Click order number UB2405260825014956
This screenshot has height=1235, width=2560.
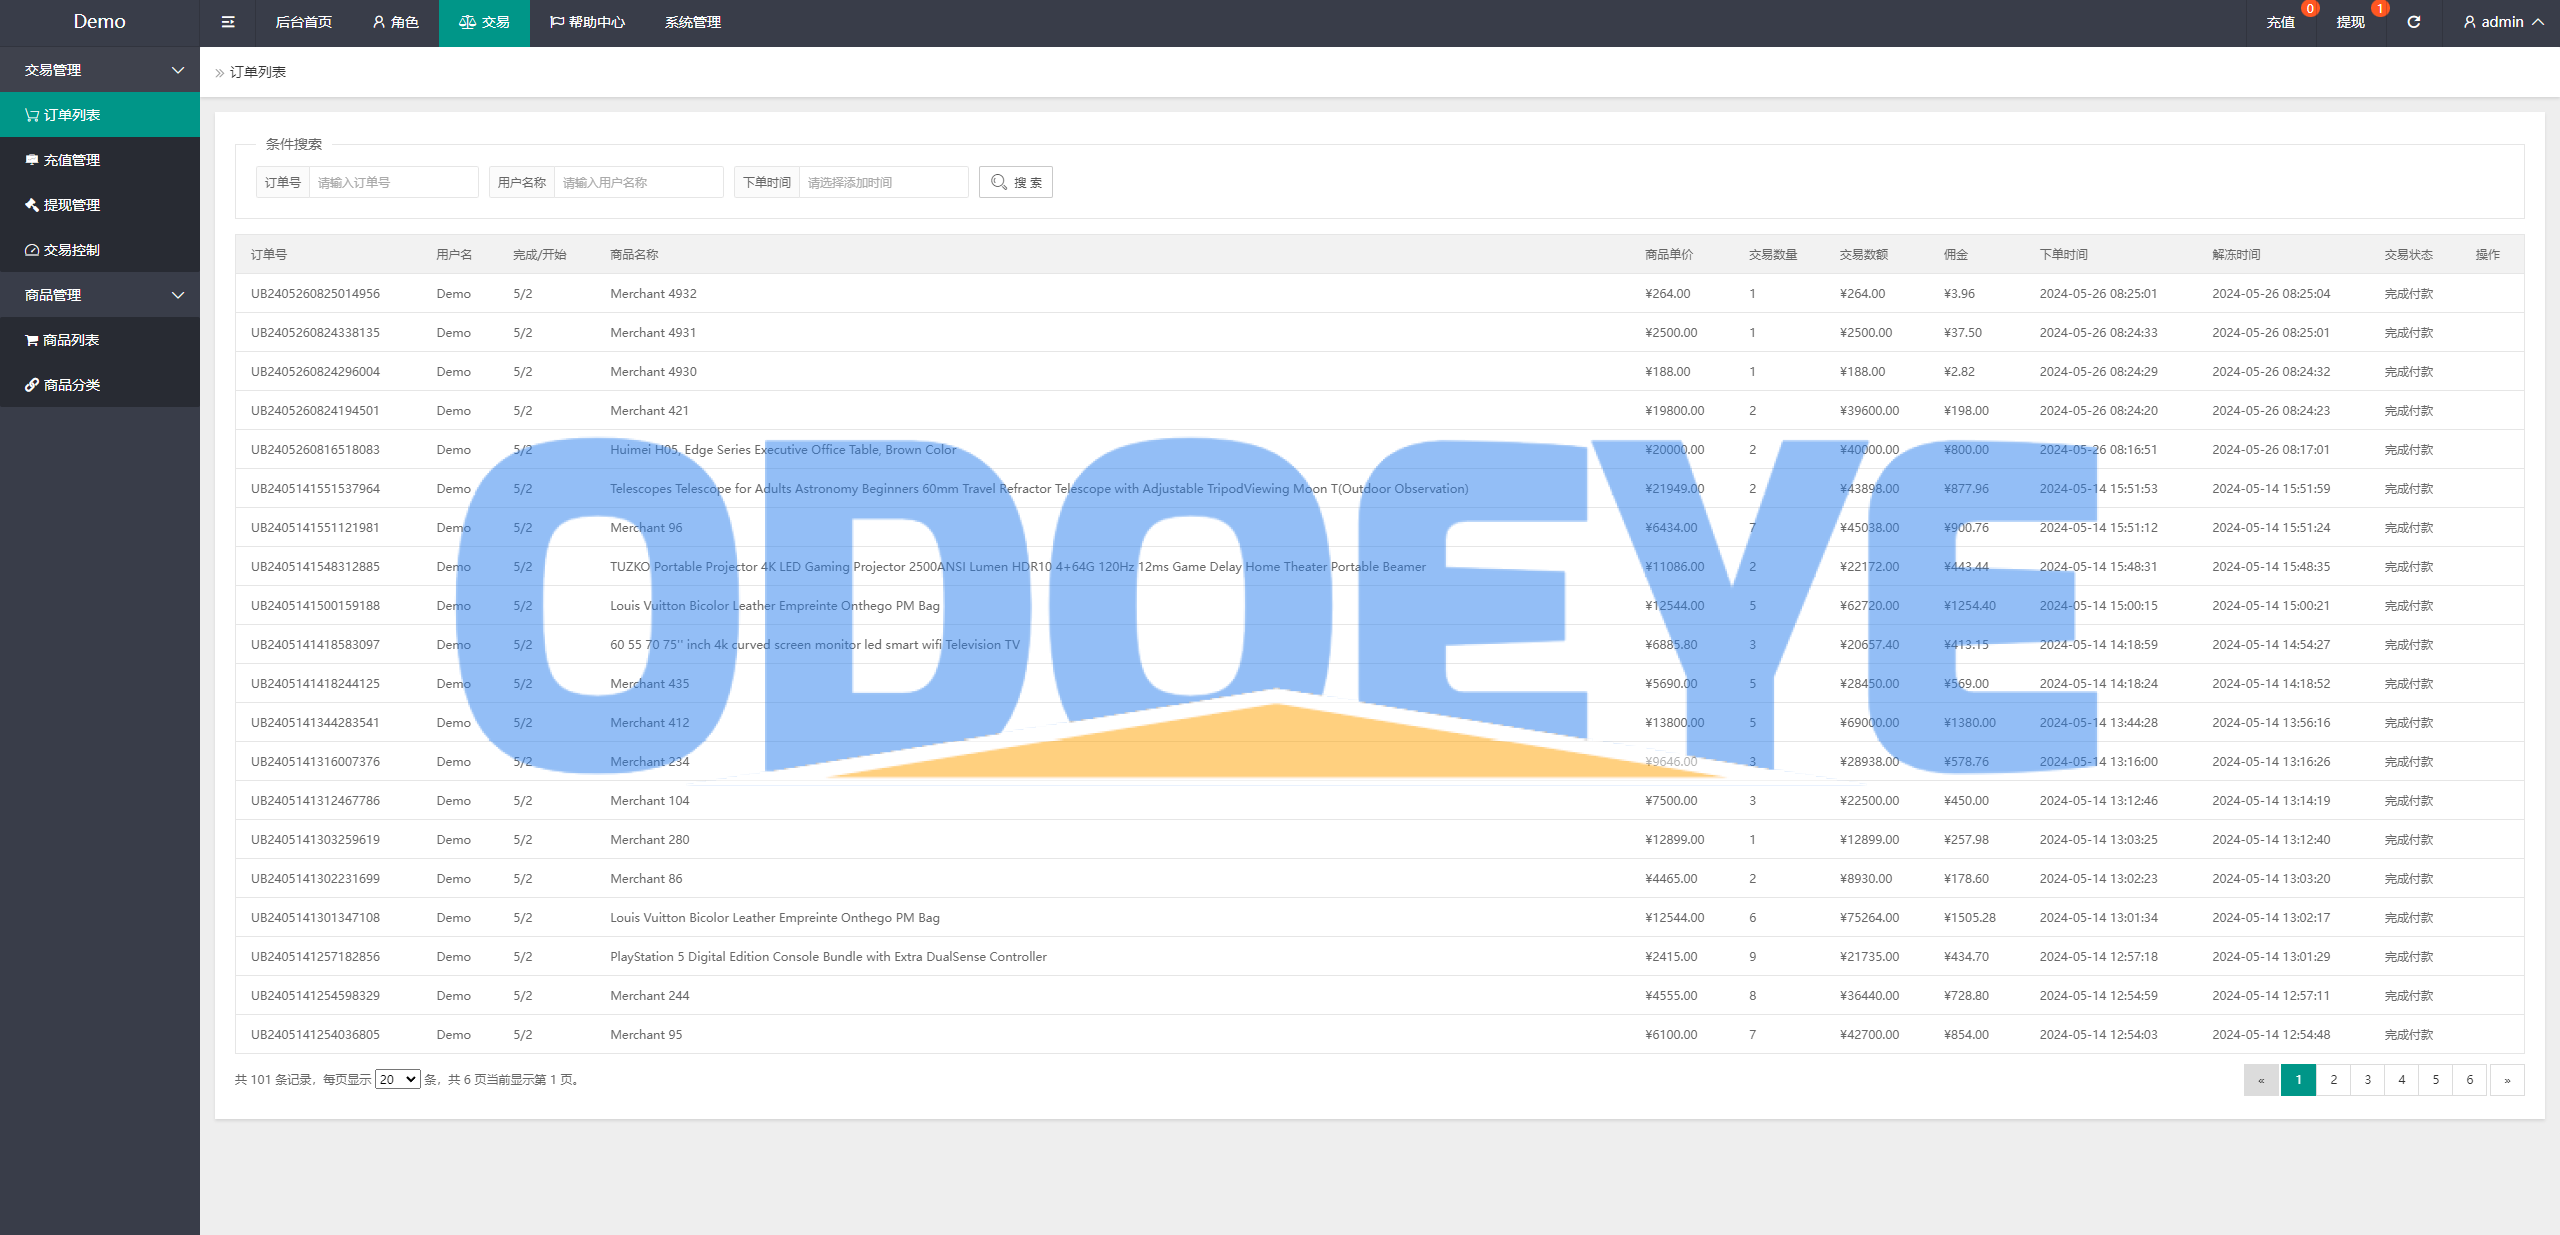pyautogui.click(x=315, y=294)
